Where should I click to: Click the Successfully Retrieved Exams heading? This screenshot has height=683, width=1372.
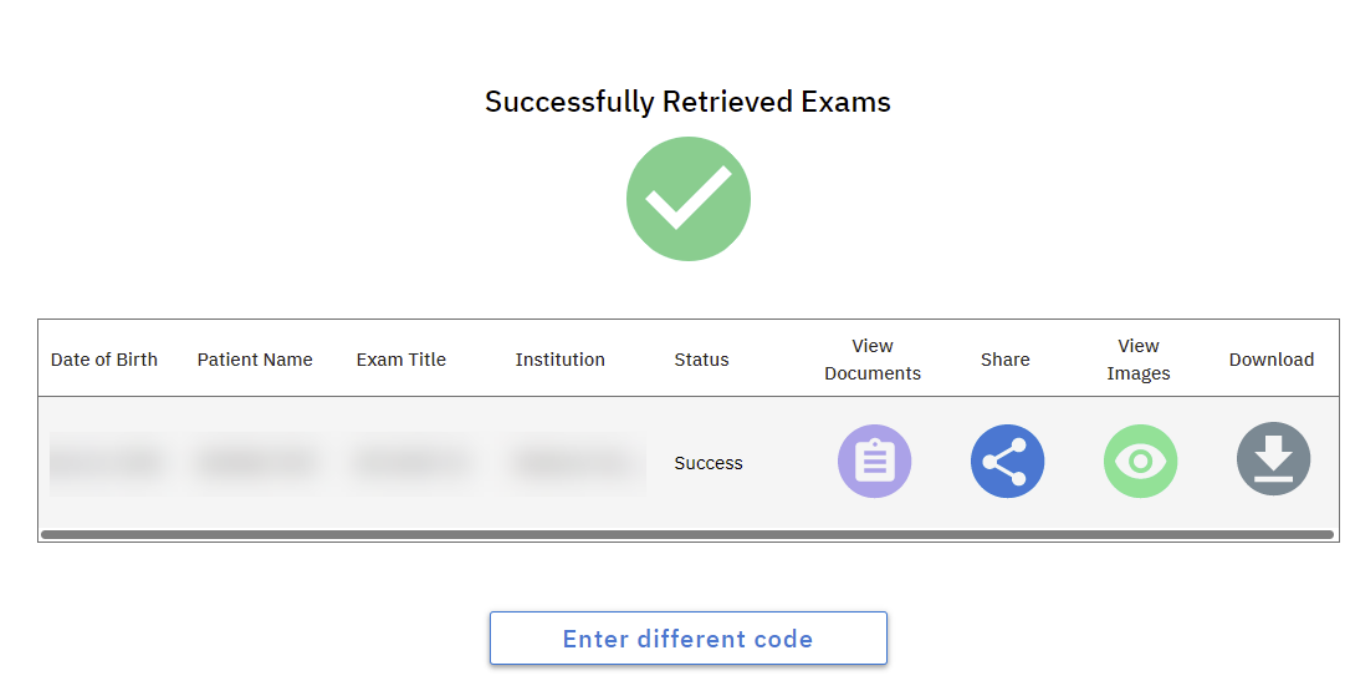(x=688, y=101)
